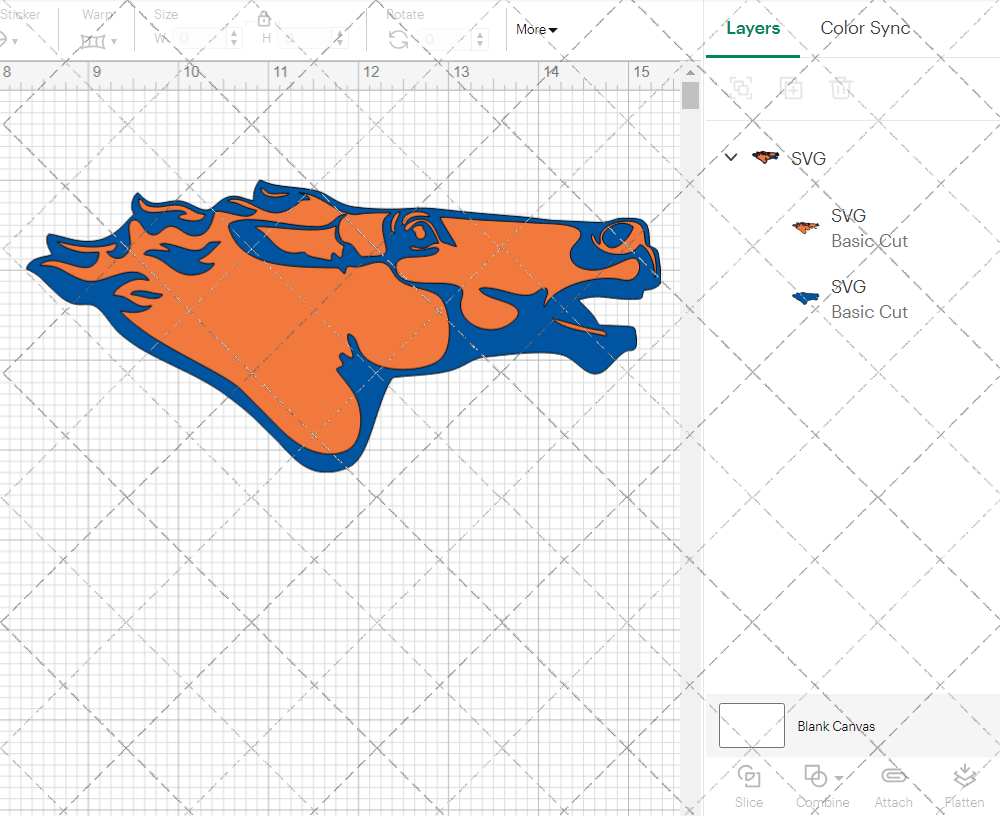Click the Layers tab
The width and height of the screenshot is (1000, 816).
tap(753, 28)
